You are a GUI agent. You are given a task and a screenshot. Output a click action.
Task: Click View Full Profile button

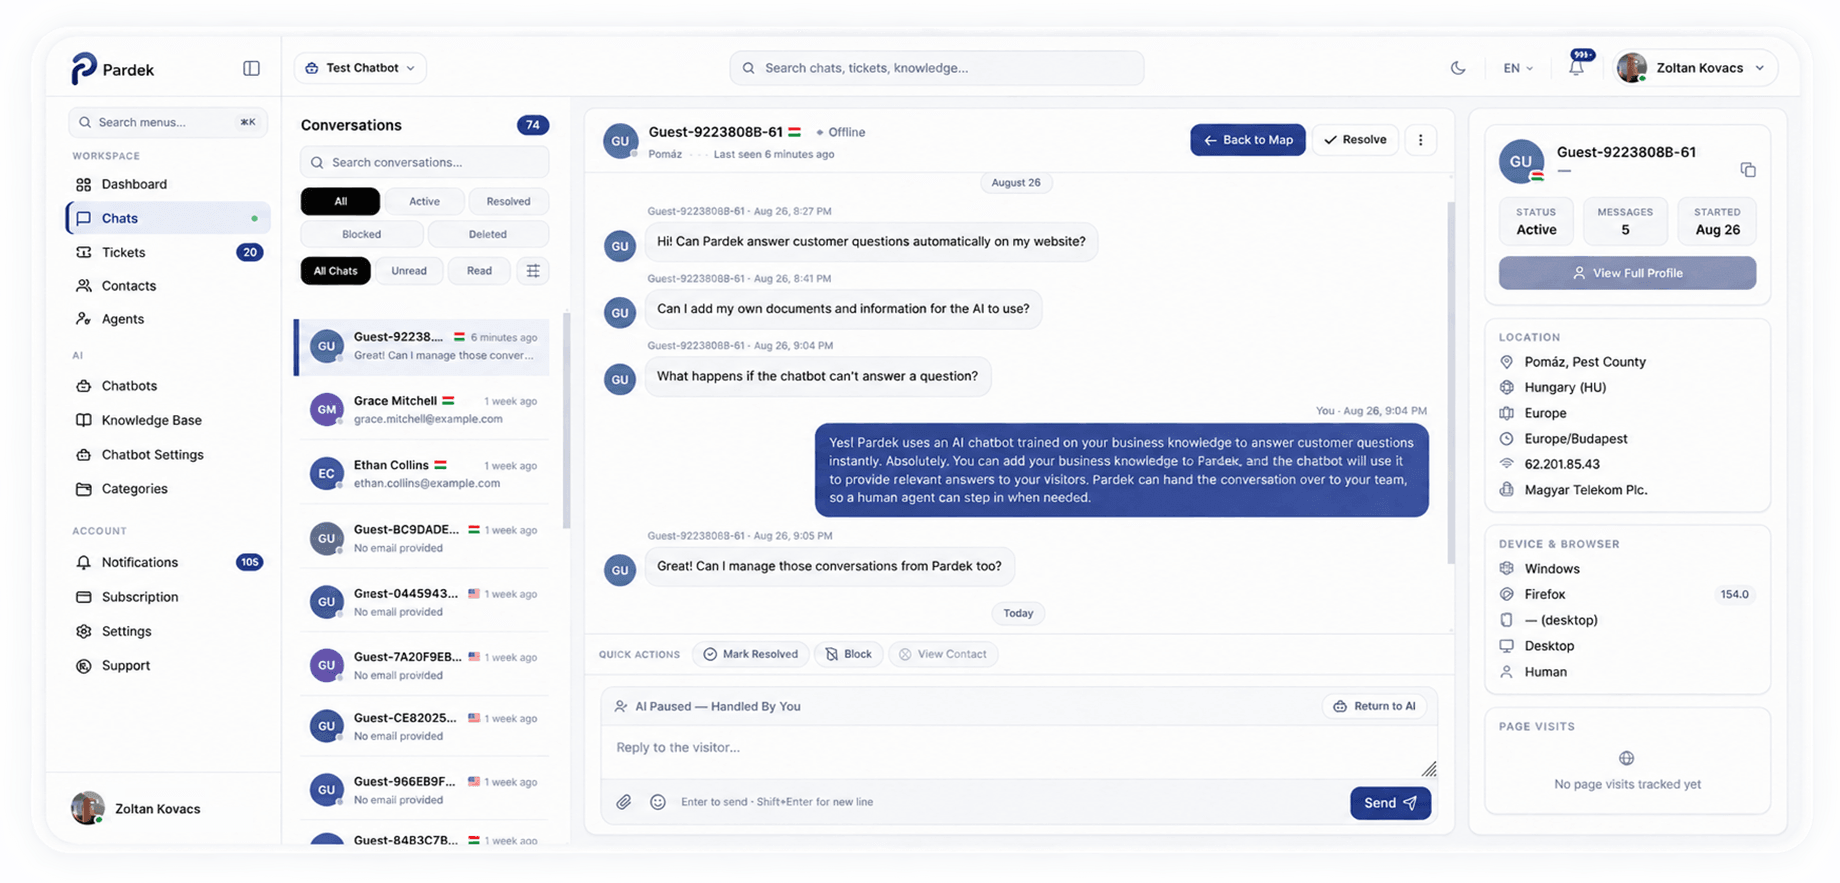[1627, 273]
